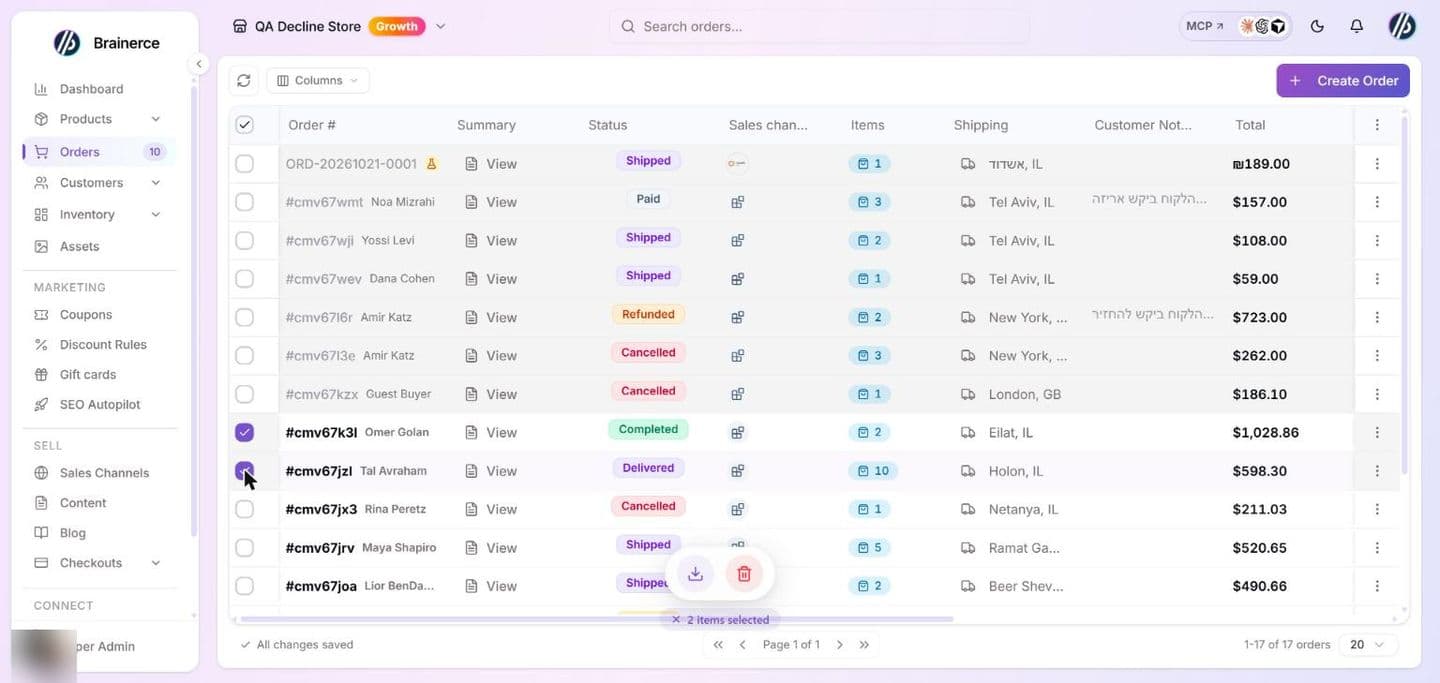
Task: Click the Search orders field
Action: [x=819, y=27]
